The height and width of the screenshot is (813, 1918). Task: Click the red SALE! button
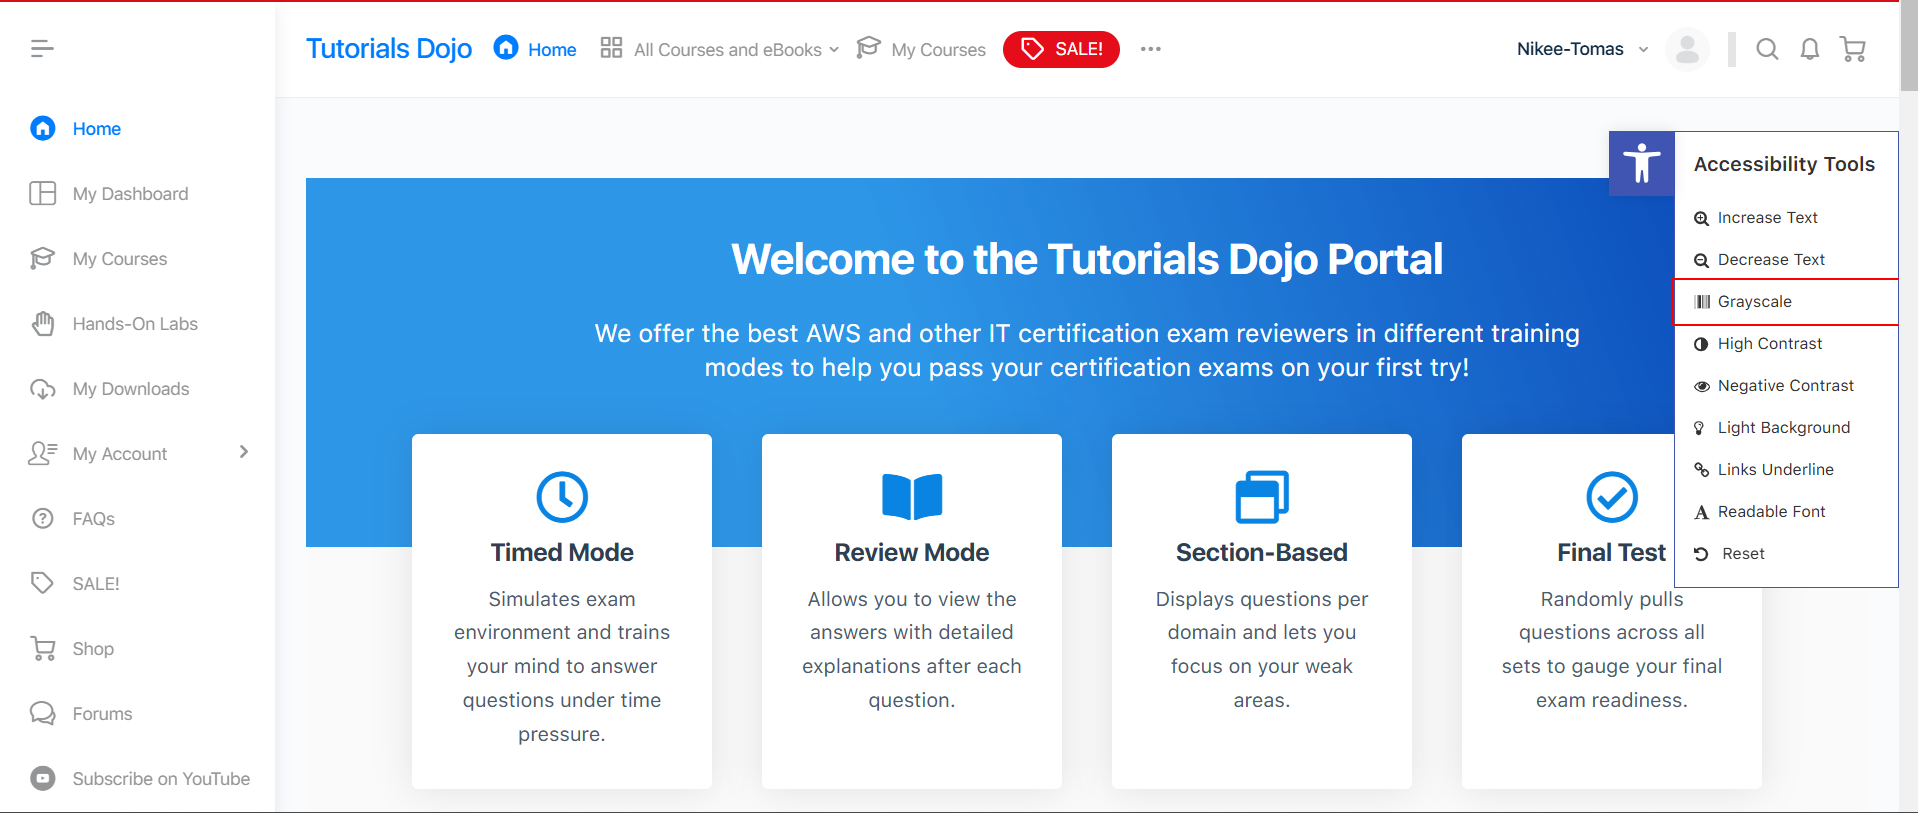1061,49
